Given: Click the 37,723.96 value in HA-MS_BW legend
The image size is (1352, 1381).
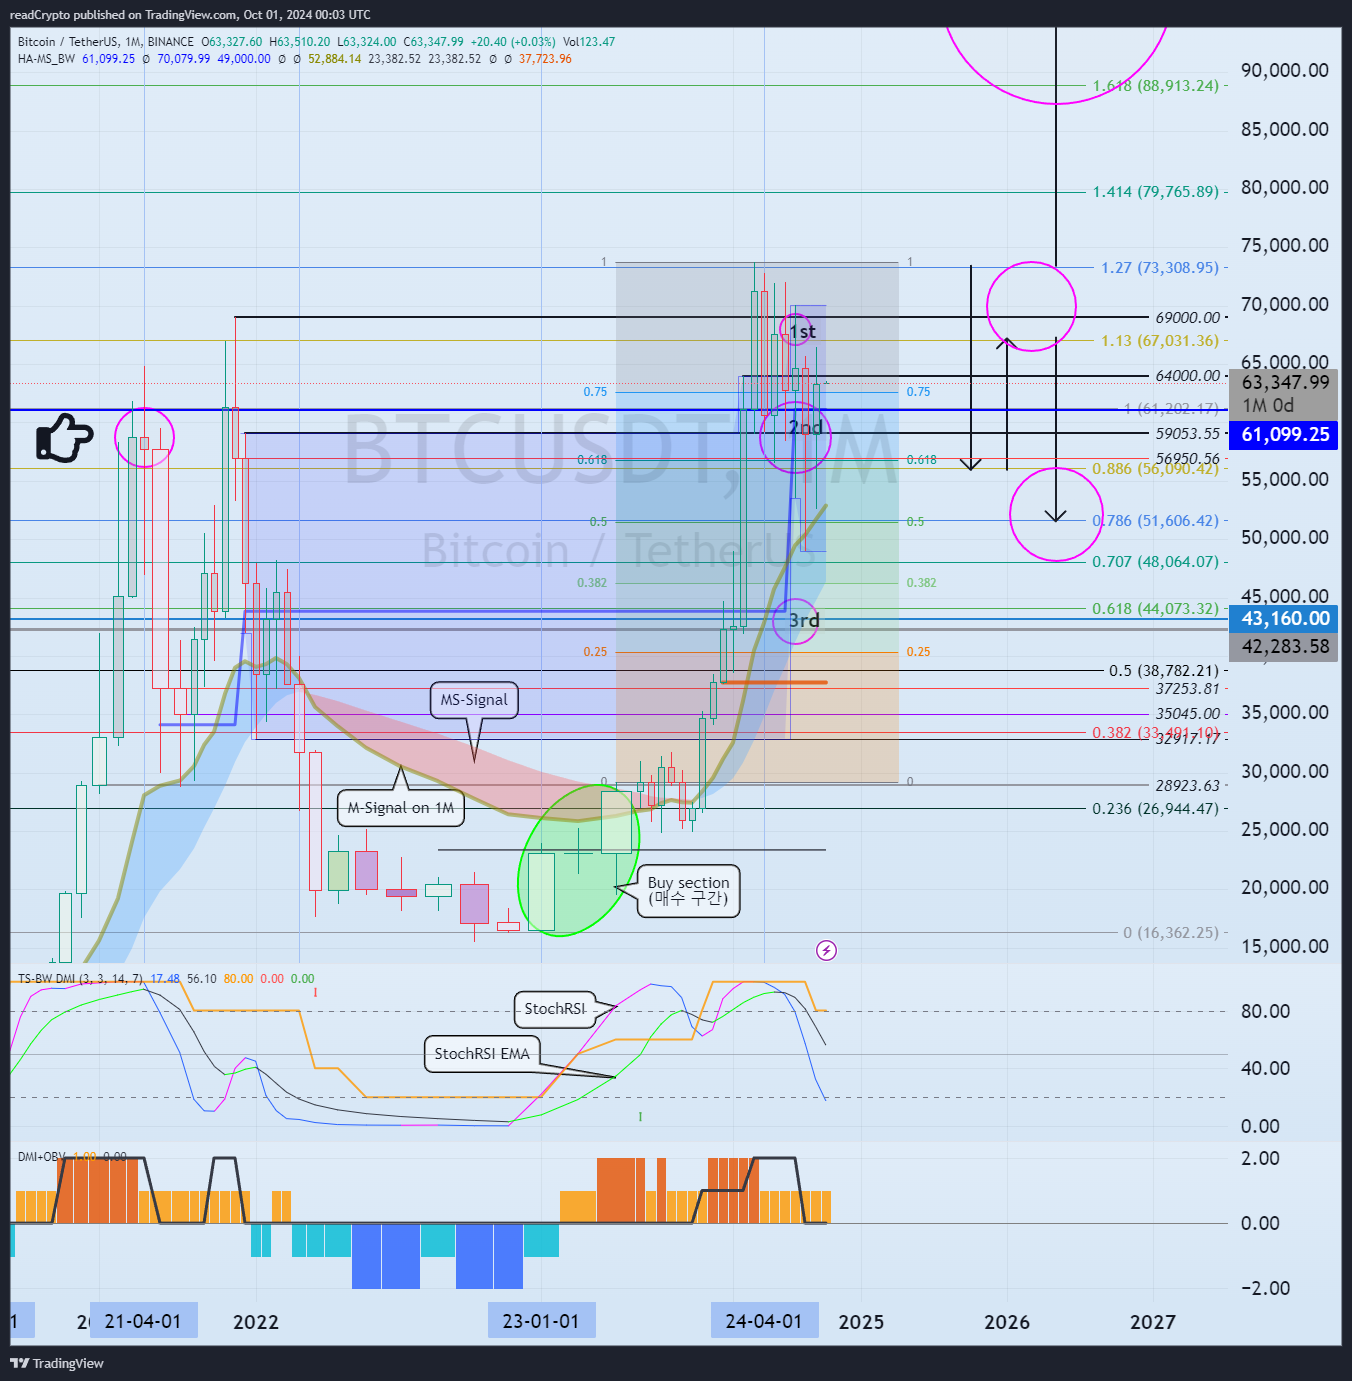Looking at the screenshot, I should tap(545, 59).
